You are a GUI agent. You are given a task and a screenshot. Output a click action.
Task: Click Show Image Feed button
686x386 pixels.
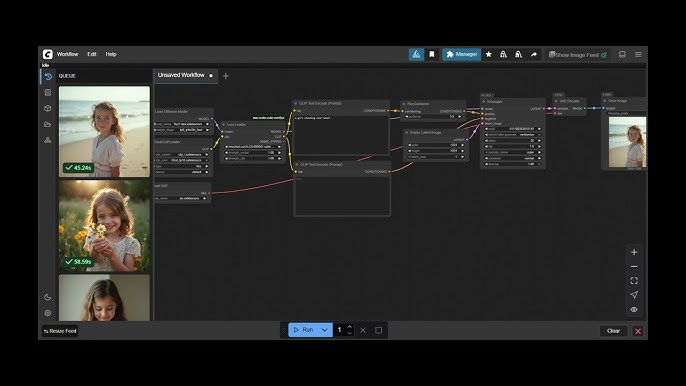coord(578,55)
